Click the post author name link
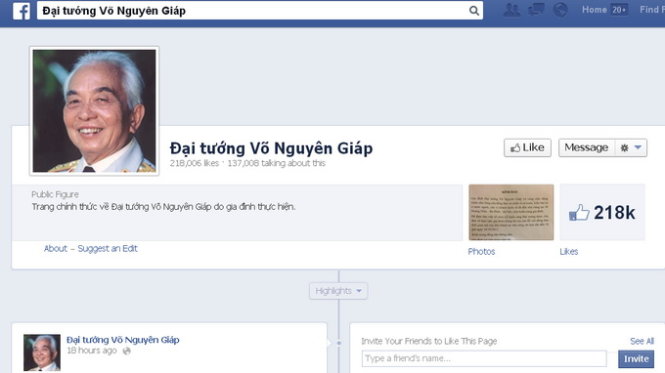 point(123,340)
